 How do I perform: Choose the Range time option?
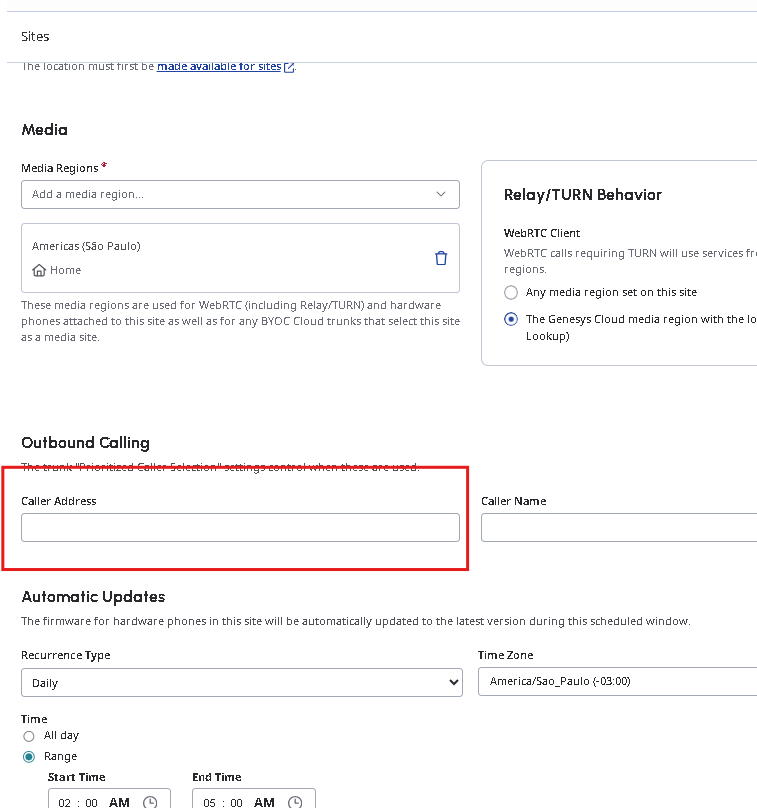coord(29,757)
